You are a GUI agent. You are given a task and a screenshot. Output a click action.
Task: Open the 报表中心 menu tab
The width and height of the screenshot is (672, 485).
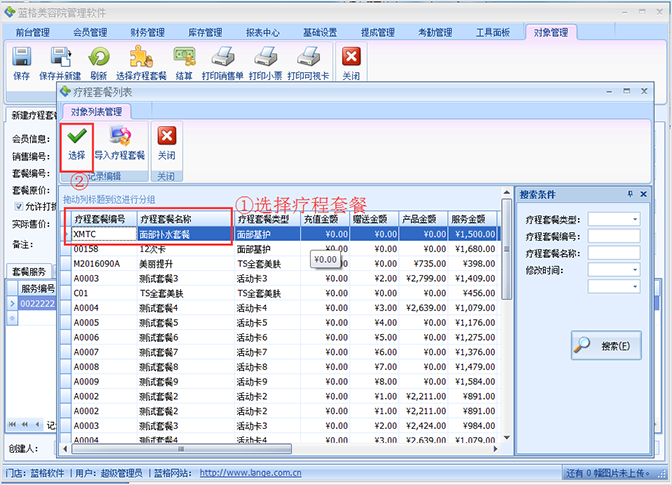(x=262, y=32)
